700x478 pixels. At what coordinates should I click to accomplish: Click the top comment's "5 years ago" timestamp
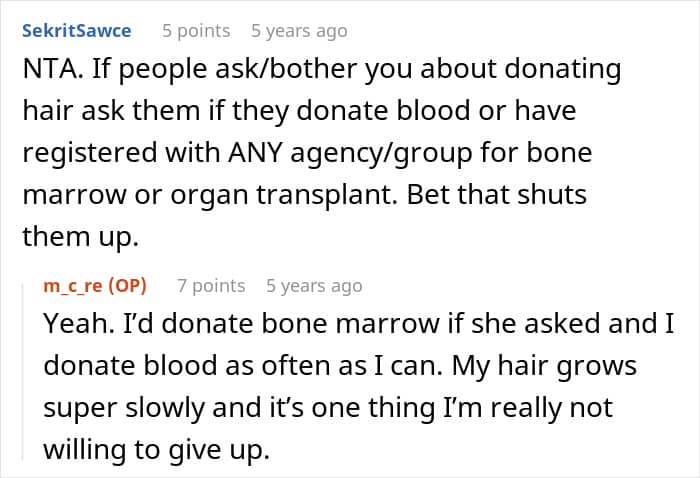(299, 31)
